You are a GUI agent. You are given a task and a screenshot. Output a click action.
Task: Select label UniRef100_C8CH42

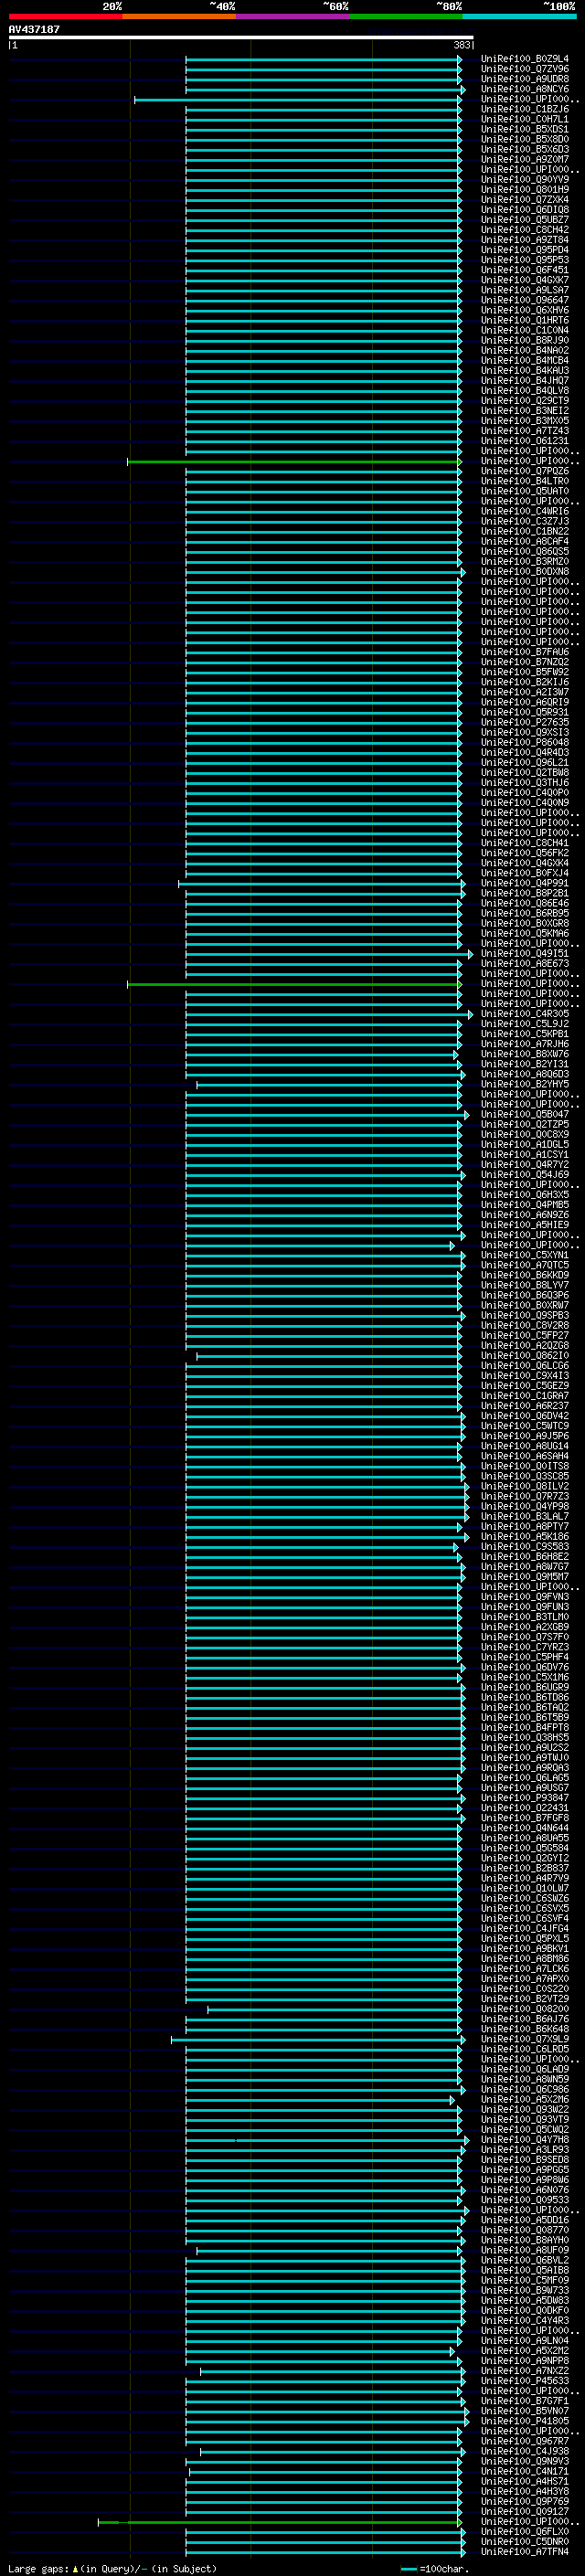tap(524, 230)
